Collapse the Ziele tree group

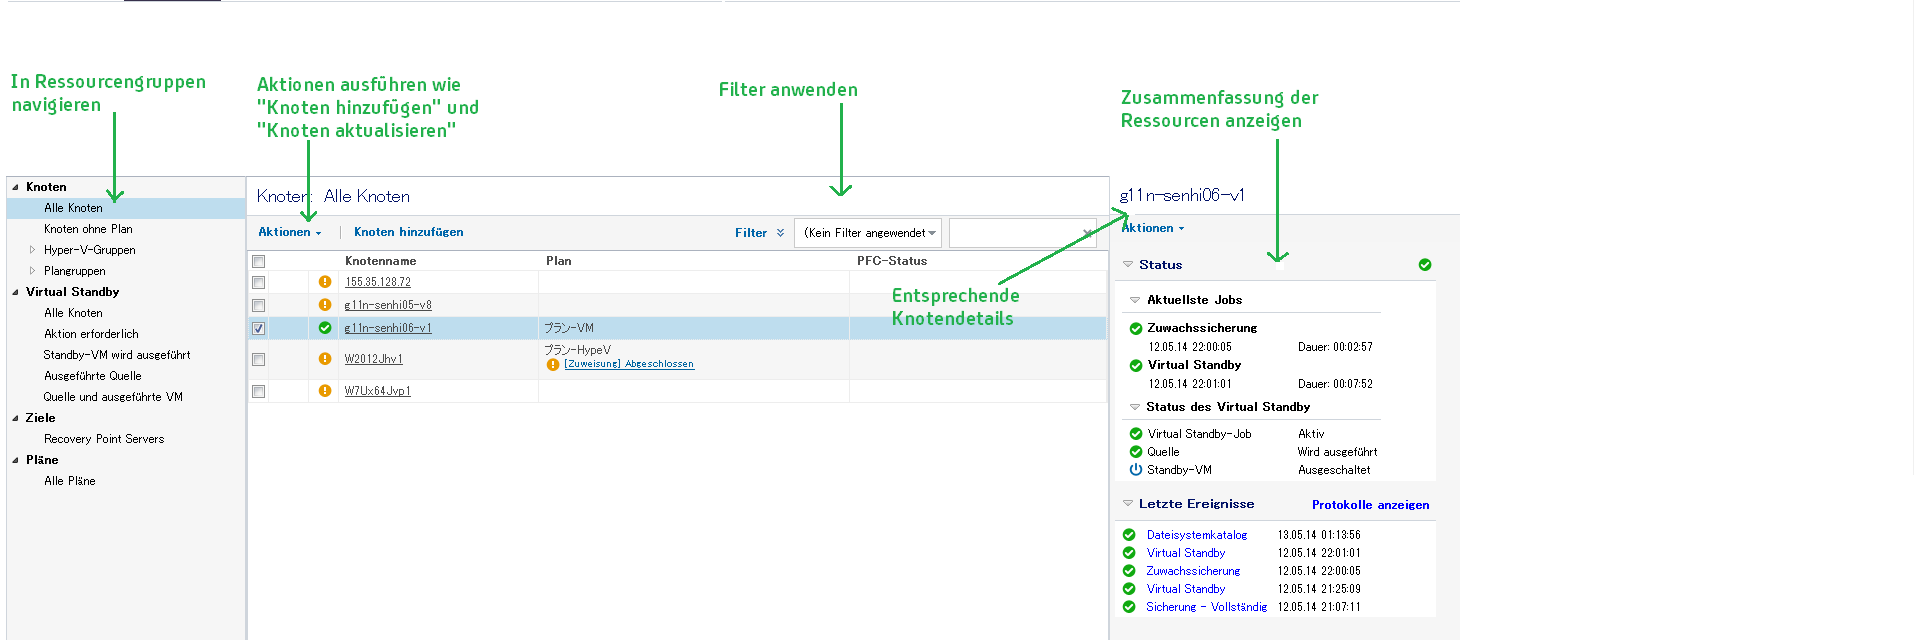tap(15, 418)
